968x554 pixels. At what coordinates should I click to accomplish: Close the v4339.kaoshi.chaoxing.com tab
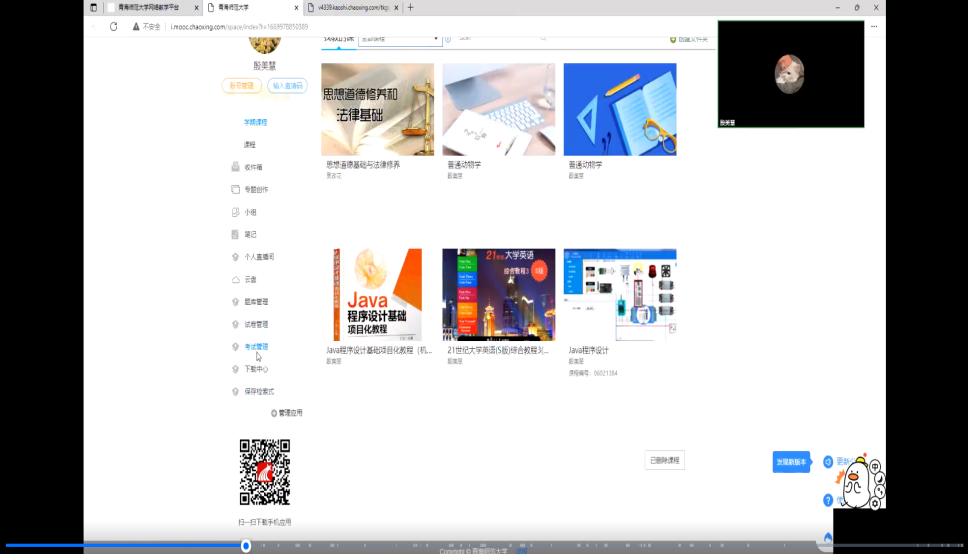tap(396, 7)
